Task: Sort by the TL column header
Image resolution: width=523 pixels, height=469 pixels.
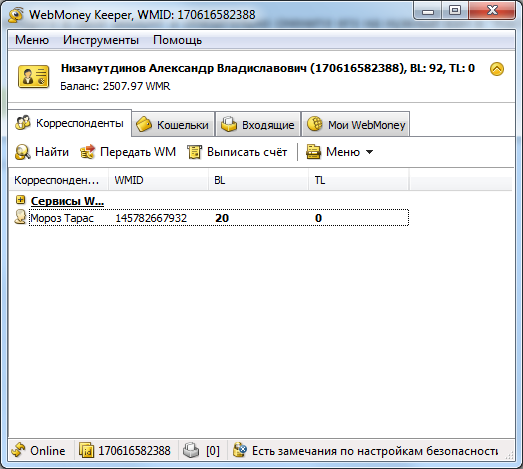Action: [359, 180]
